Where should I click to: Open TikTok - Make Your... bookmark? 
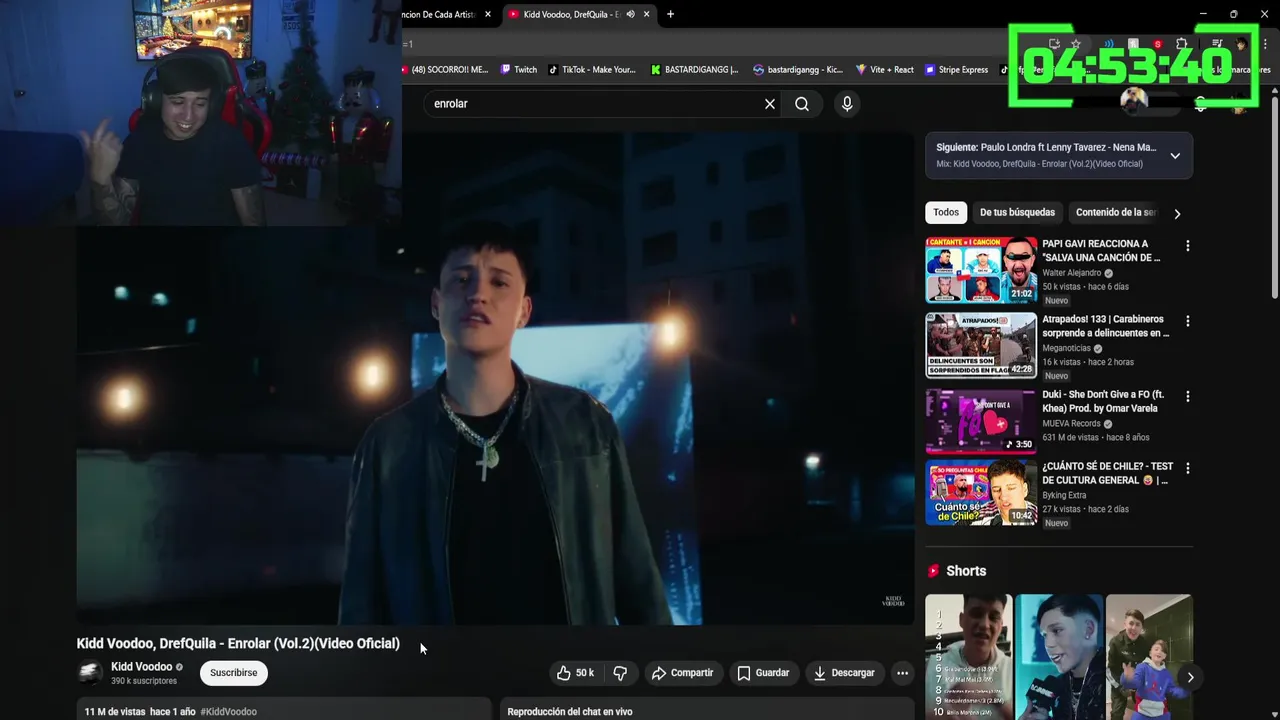point(592,70)
